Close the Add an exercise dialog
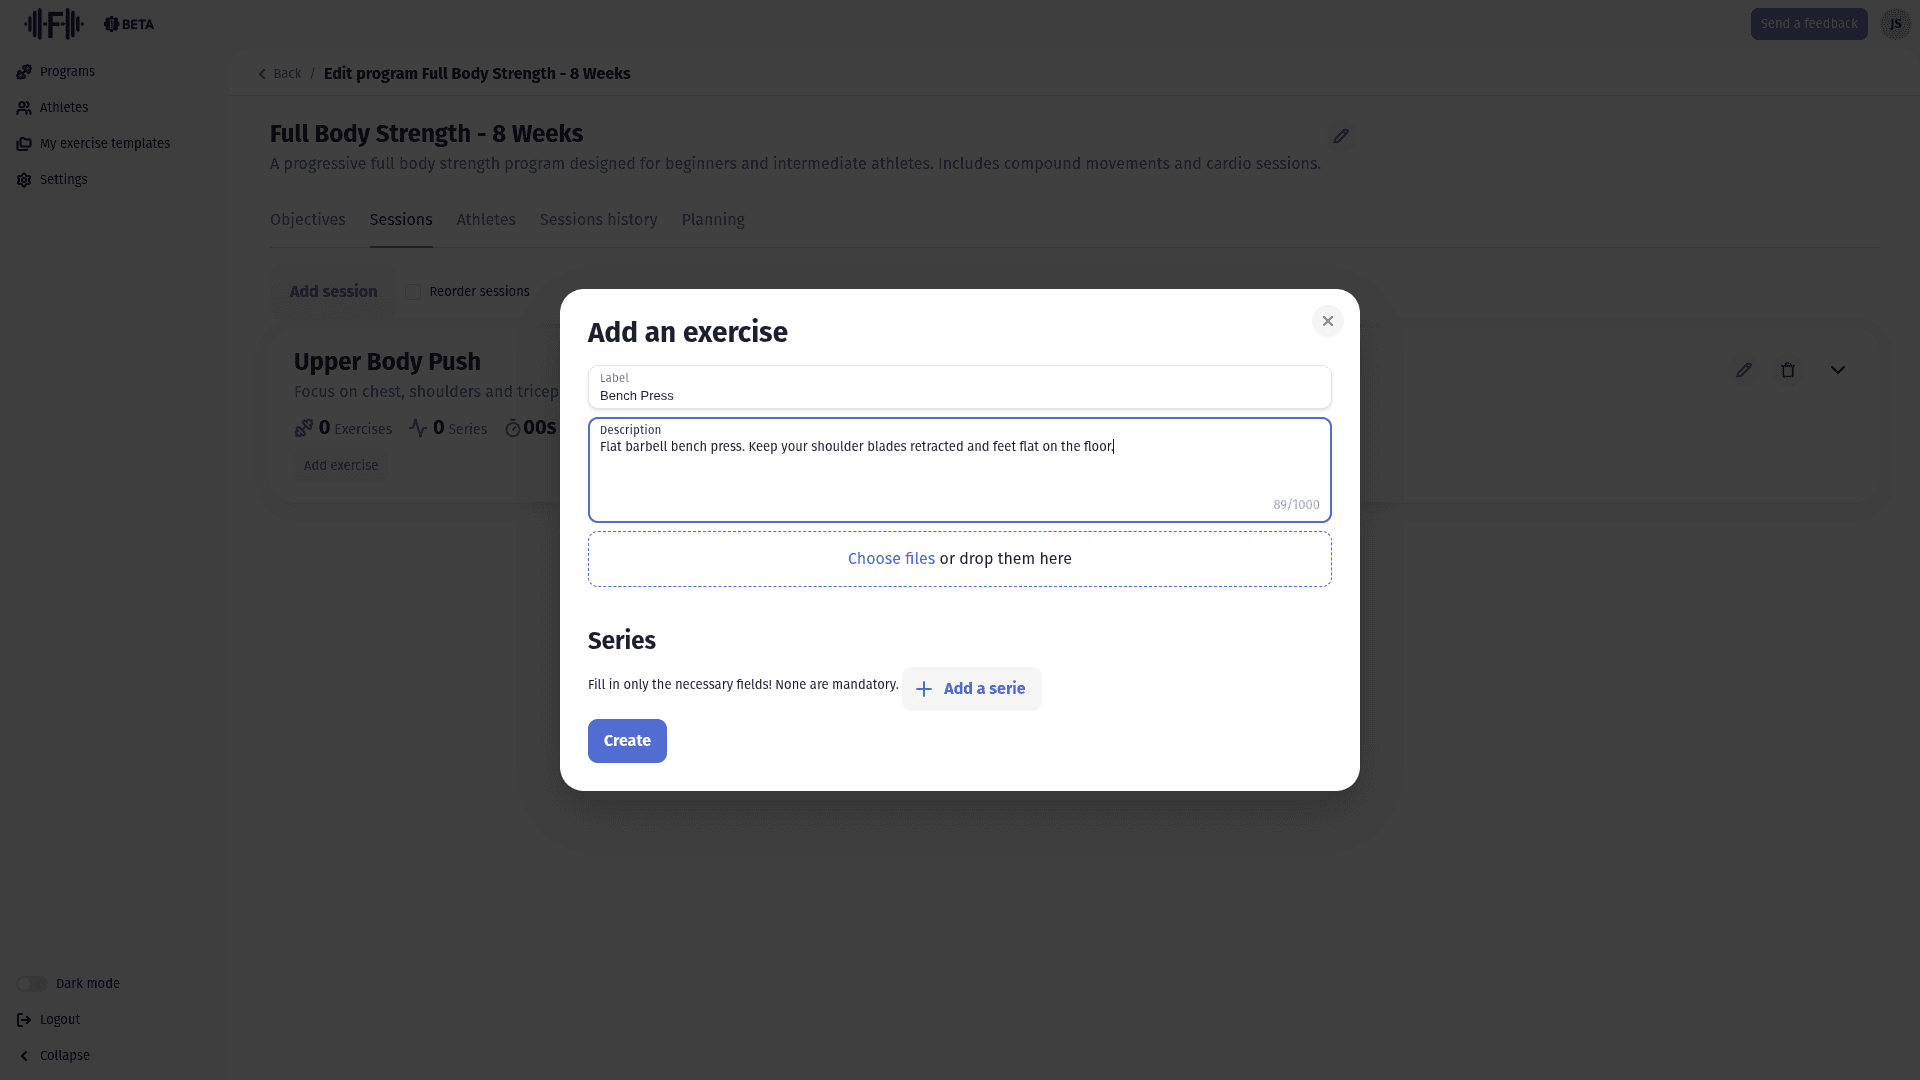 click(1328, 321)
